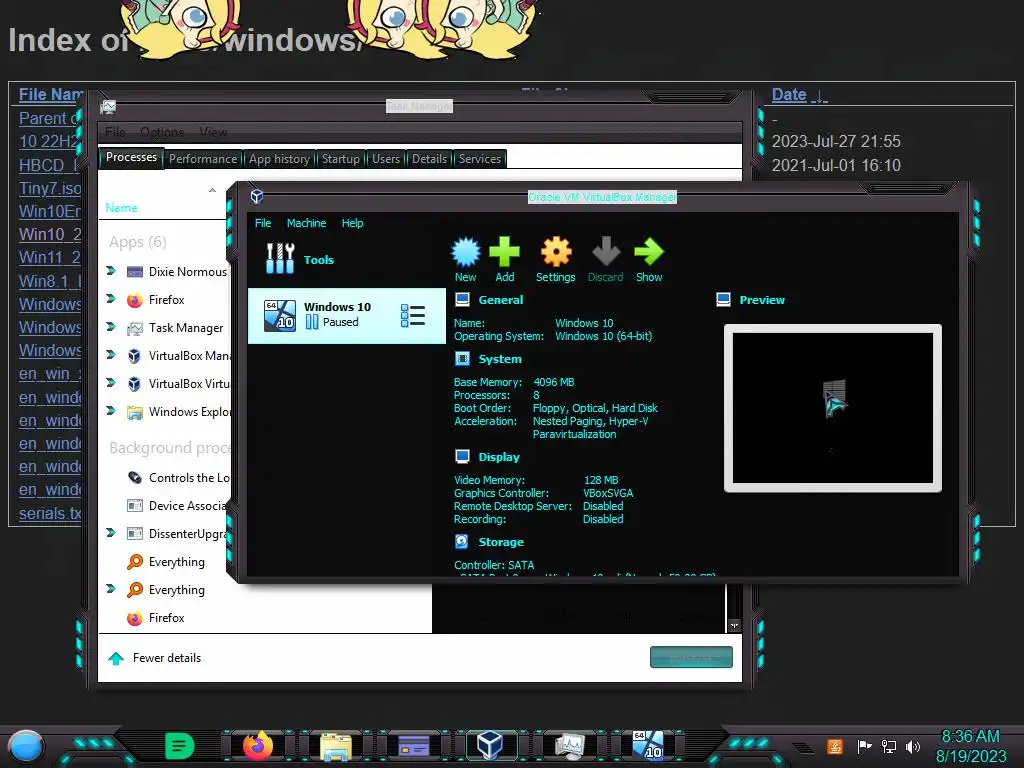
Task: Click the orange tray application icon
Action: pyautogui.click(x=835, y=746)
